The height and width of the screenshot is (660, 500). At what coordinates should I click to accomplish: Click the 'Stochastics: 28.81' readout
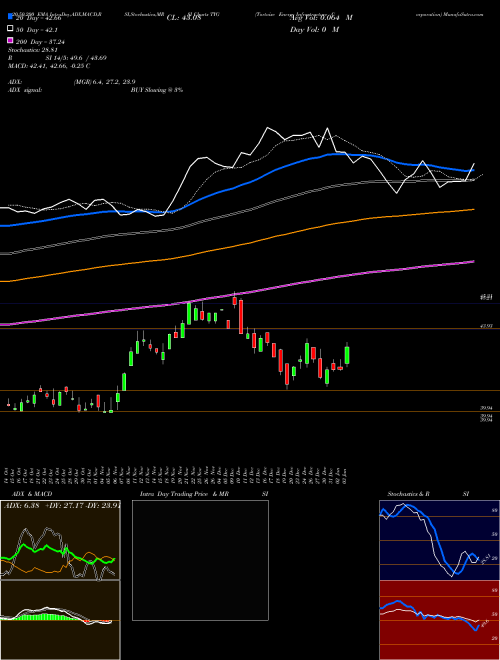click(x=32, y=50)
